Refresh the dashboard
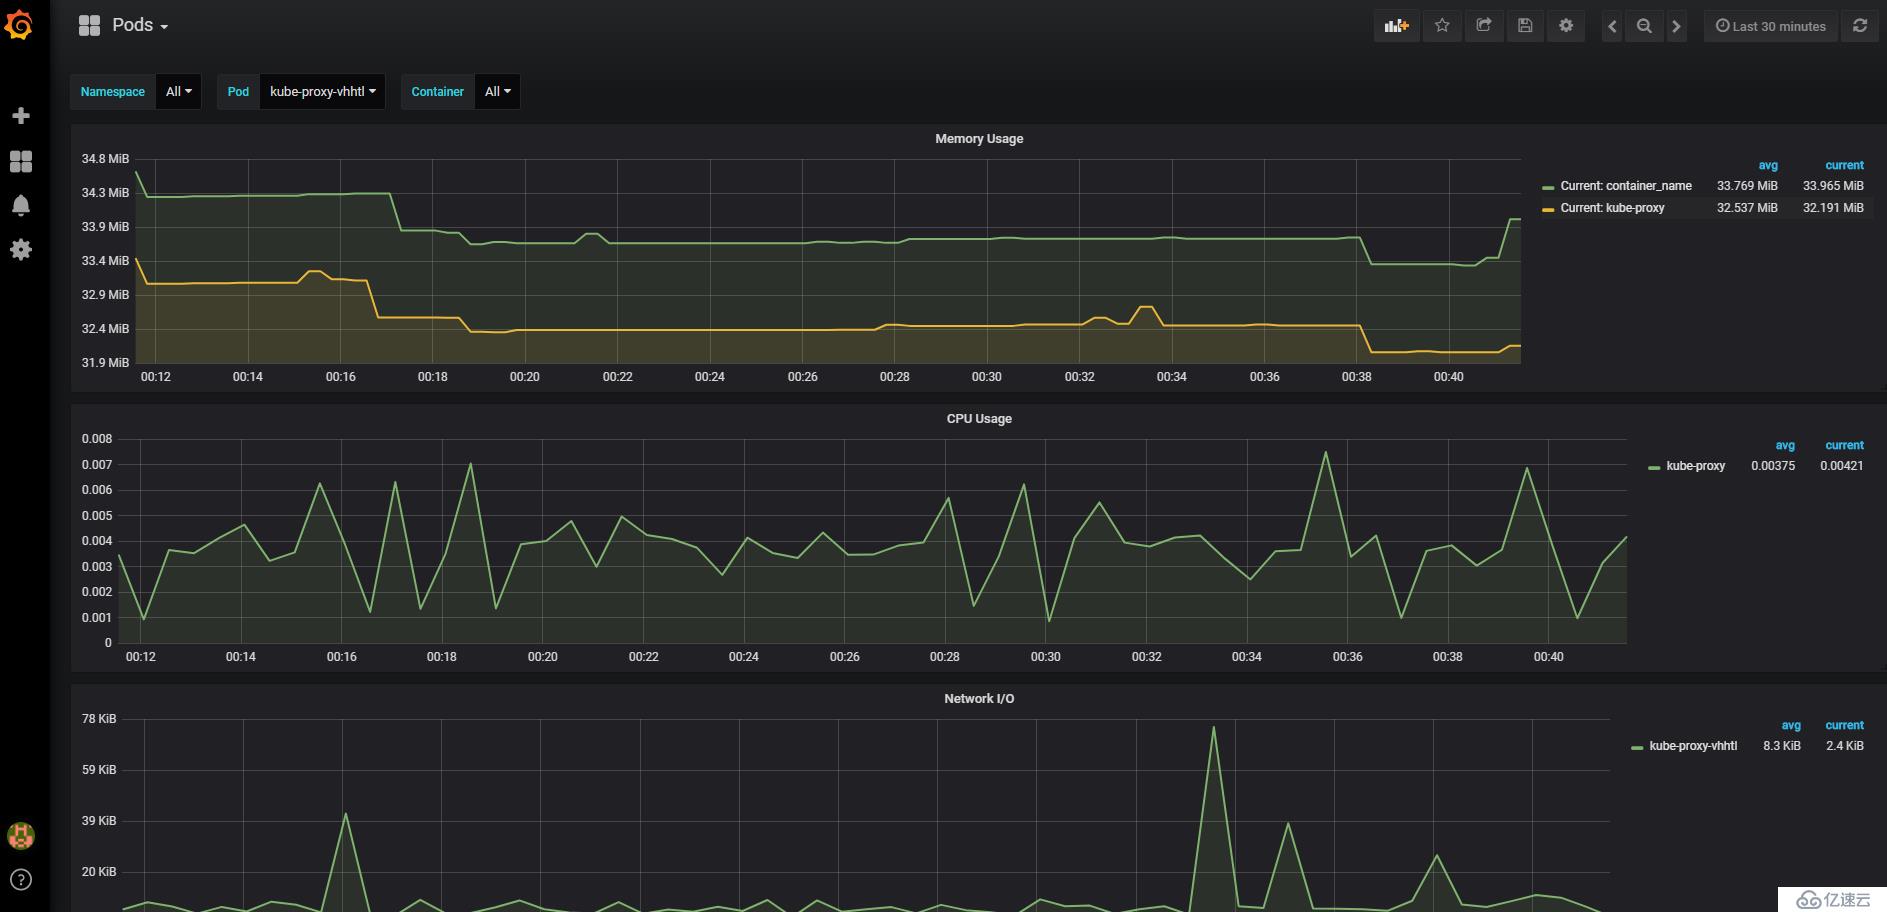The height and width of the screenshot is (912, 1887). pyautogui.click(x=1860, y=26)
